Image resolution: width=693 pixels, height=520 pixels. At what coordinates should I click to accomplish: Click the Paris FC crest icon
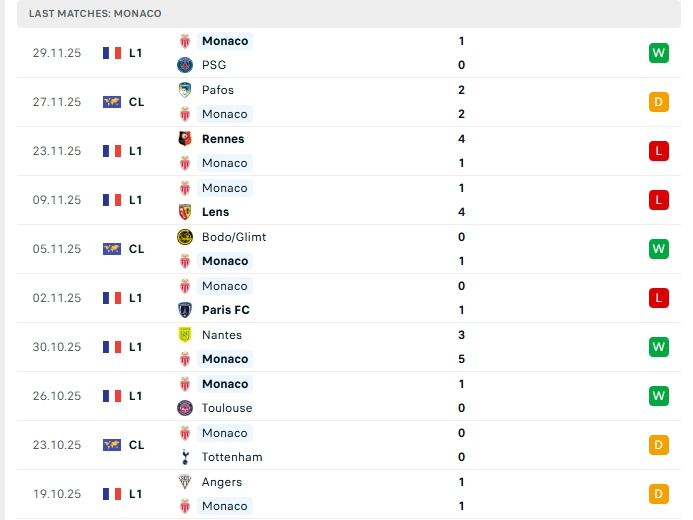click(x=184, y=310)
